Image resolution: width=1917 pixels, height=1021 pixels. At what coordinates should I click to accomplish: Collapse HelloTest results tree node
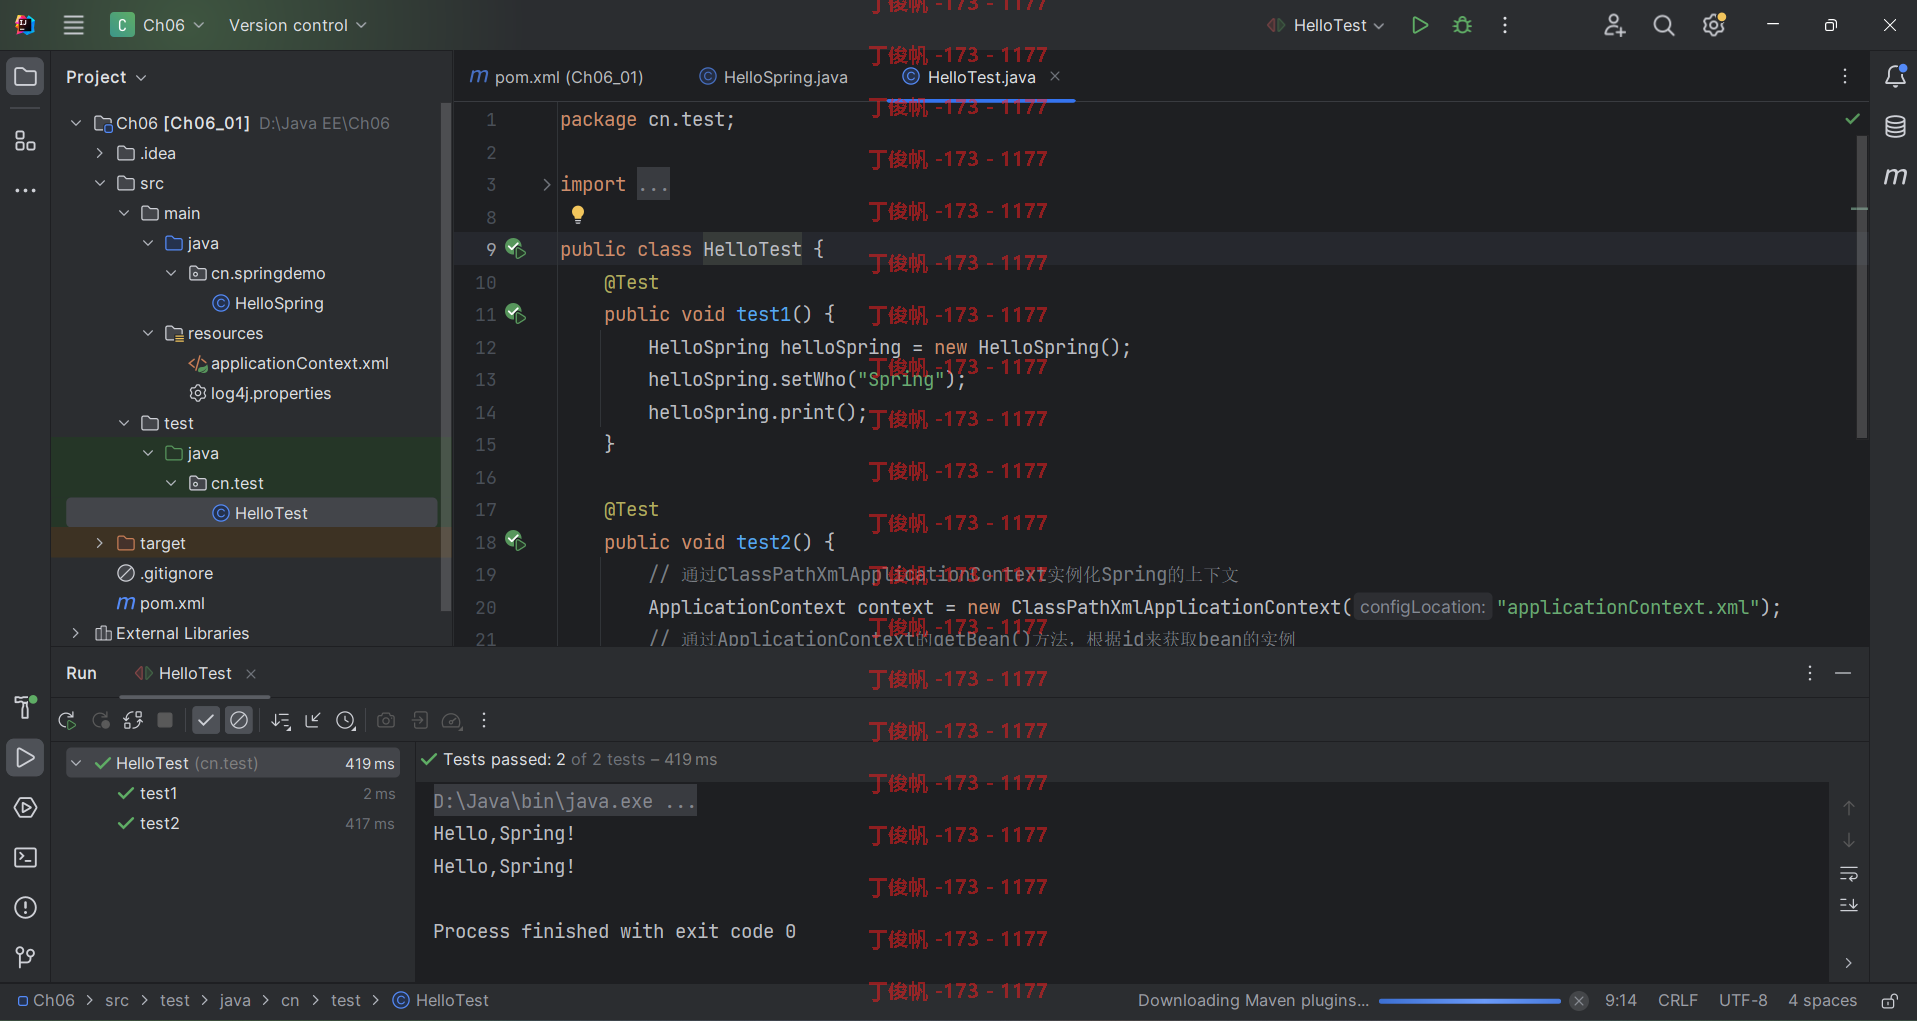[x=76, y=763]
